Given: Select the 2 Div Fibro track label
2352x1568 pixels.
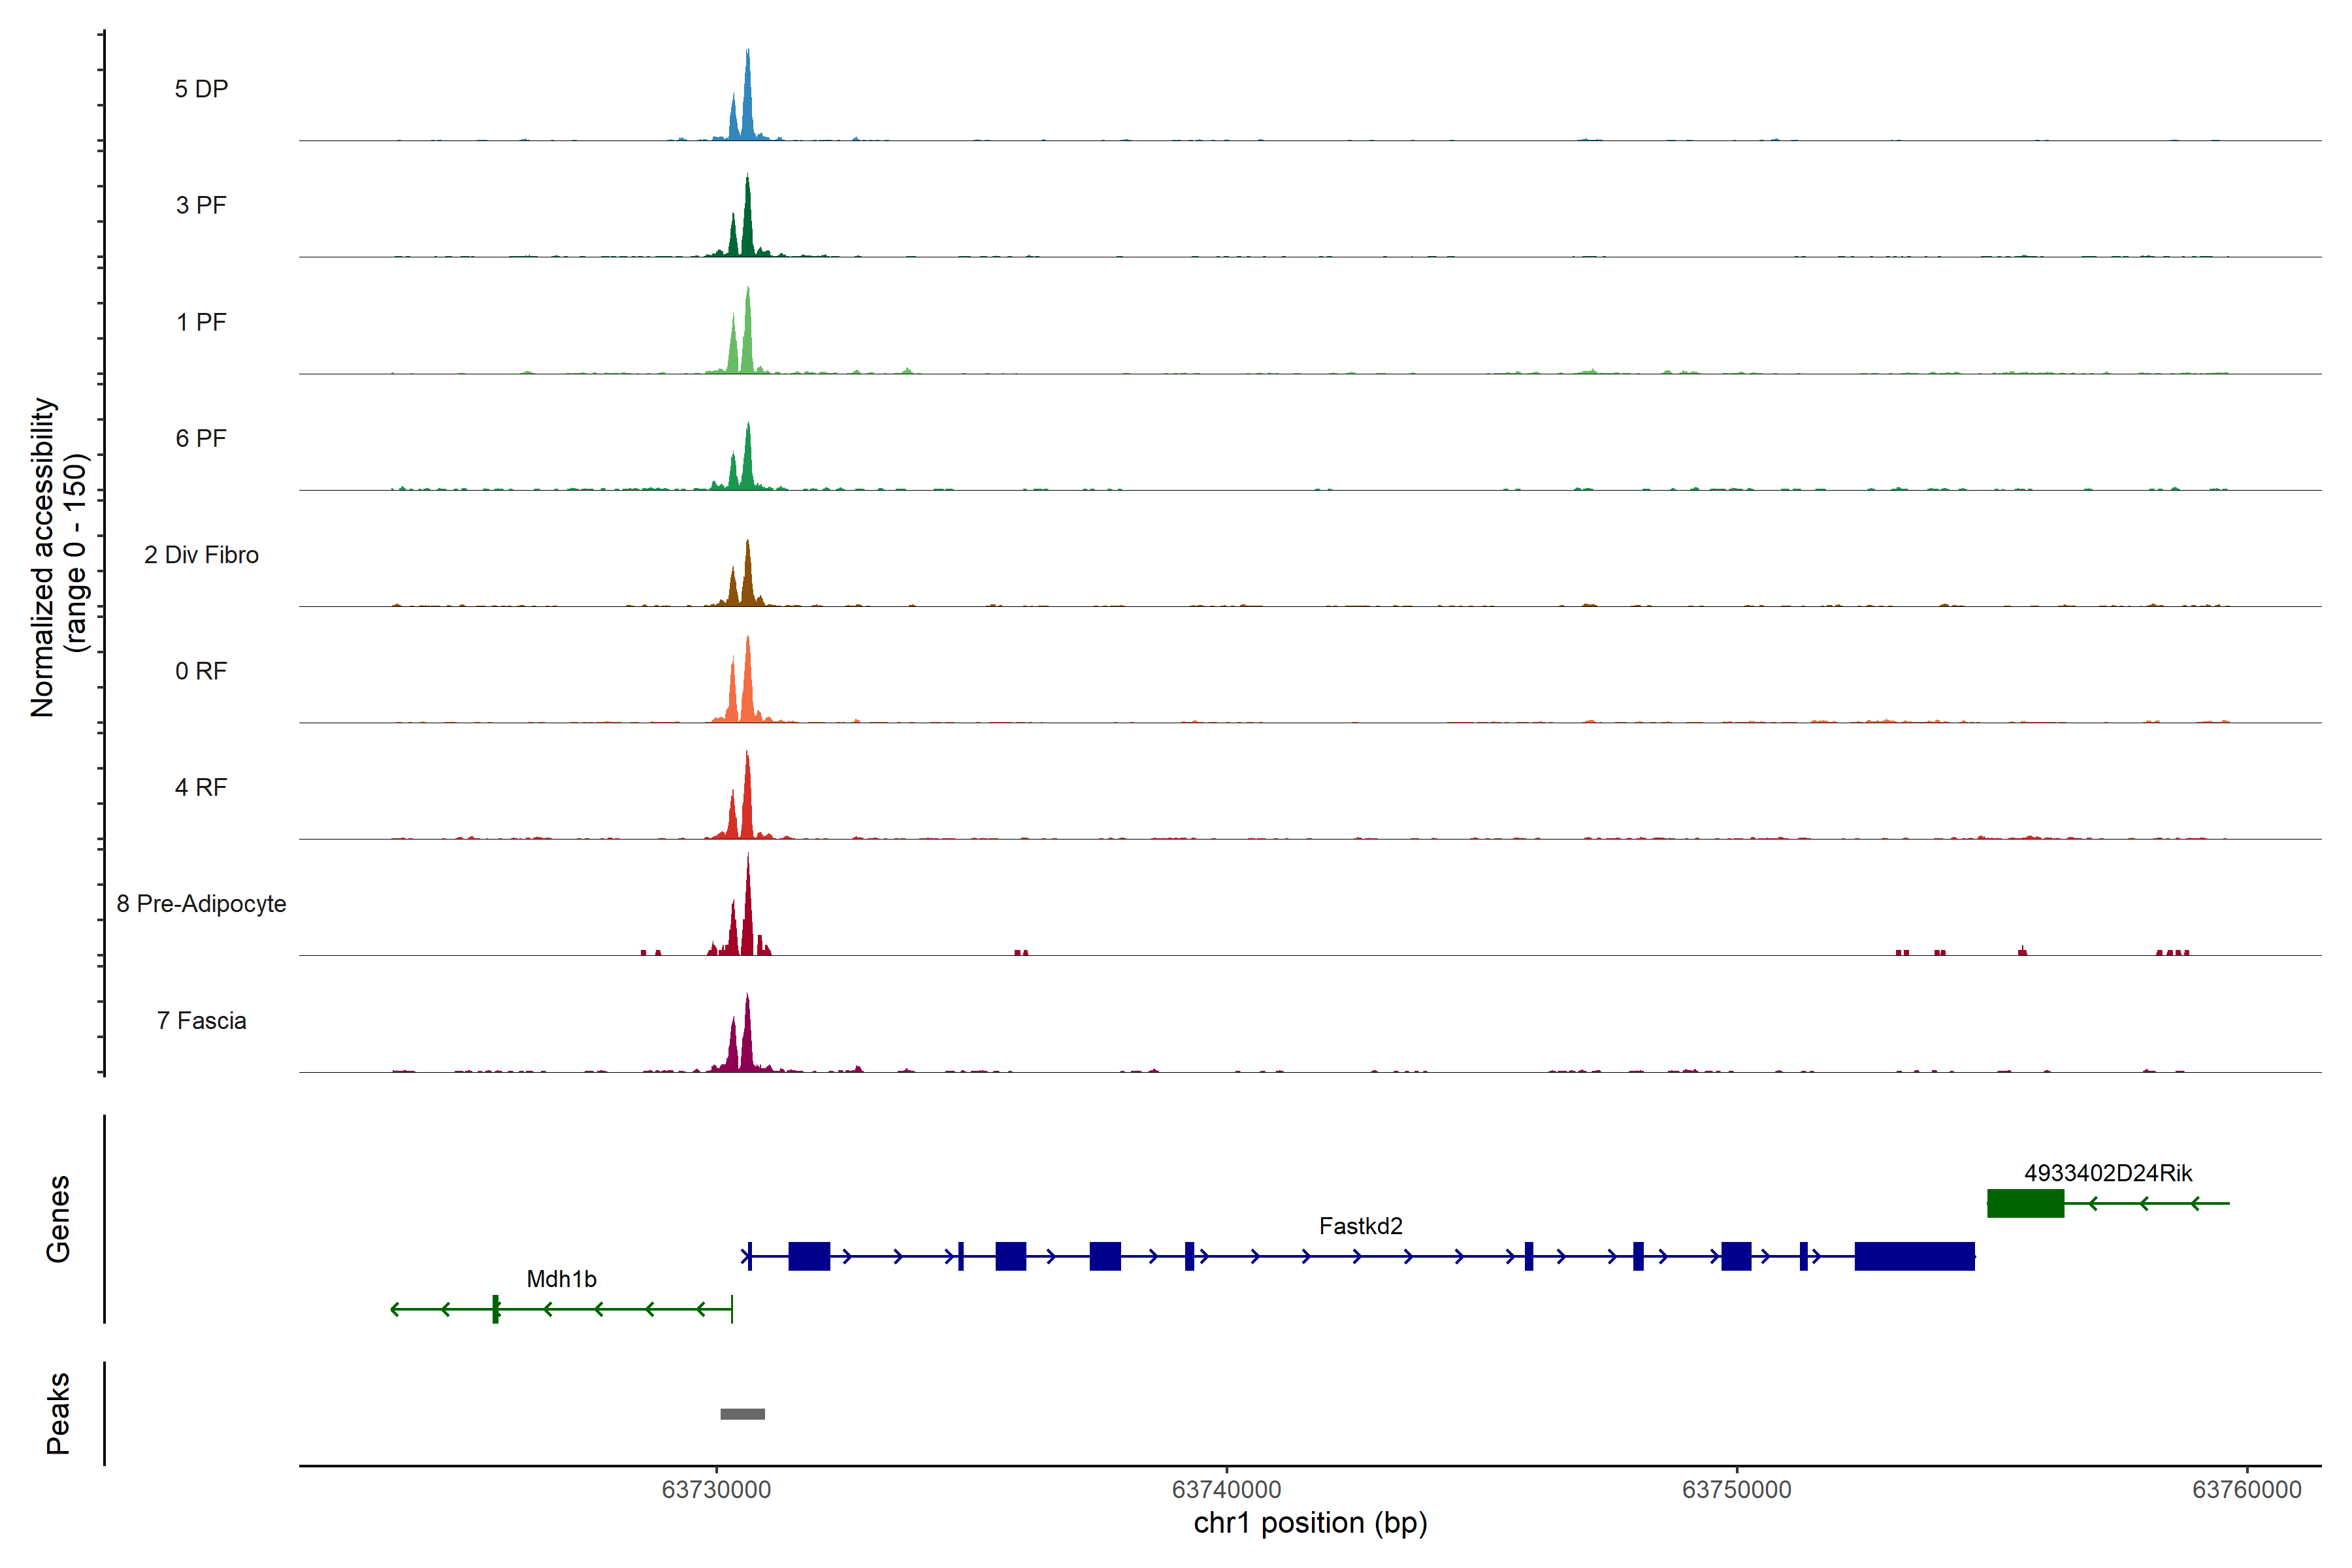Looking at the screenshot, I should coord(201,555).
